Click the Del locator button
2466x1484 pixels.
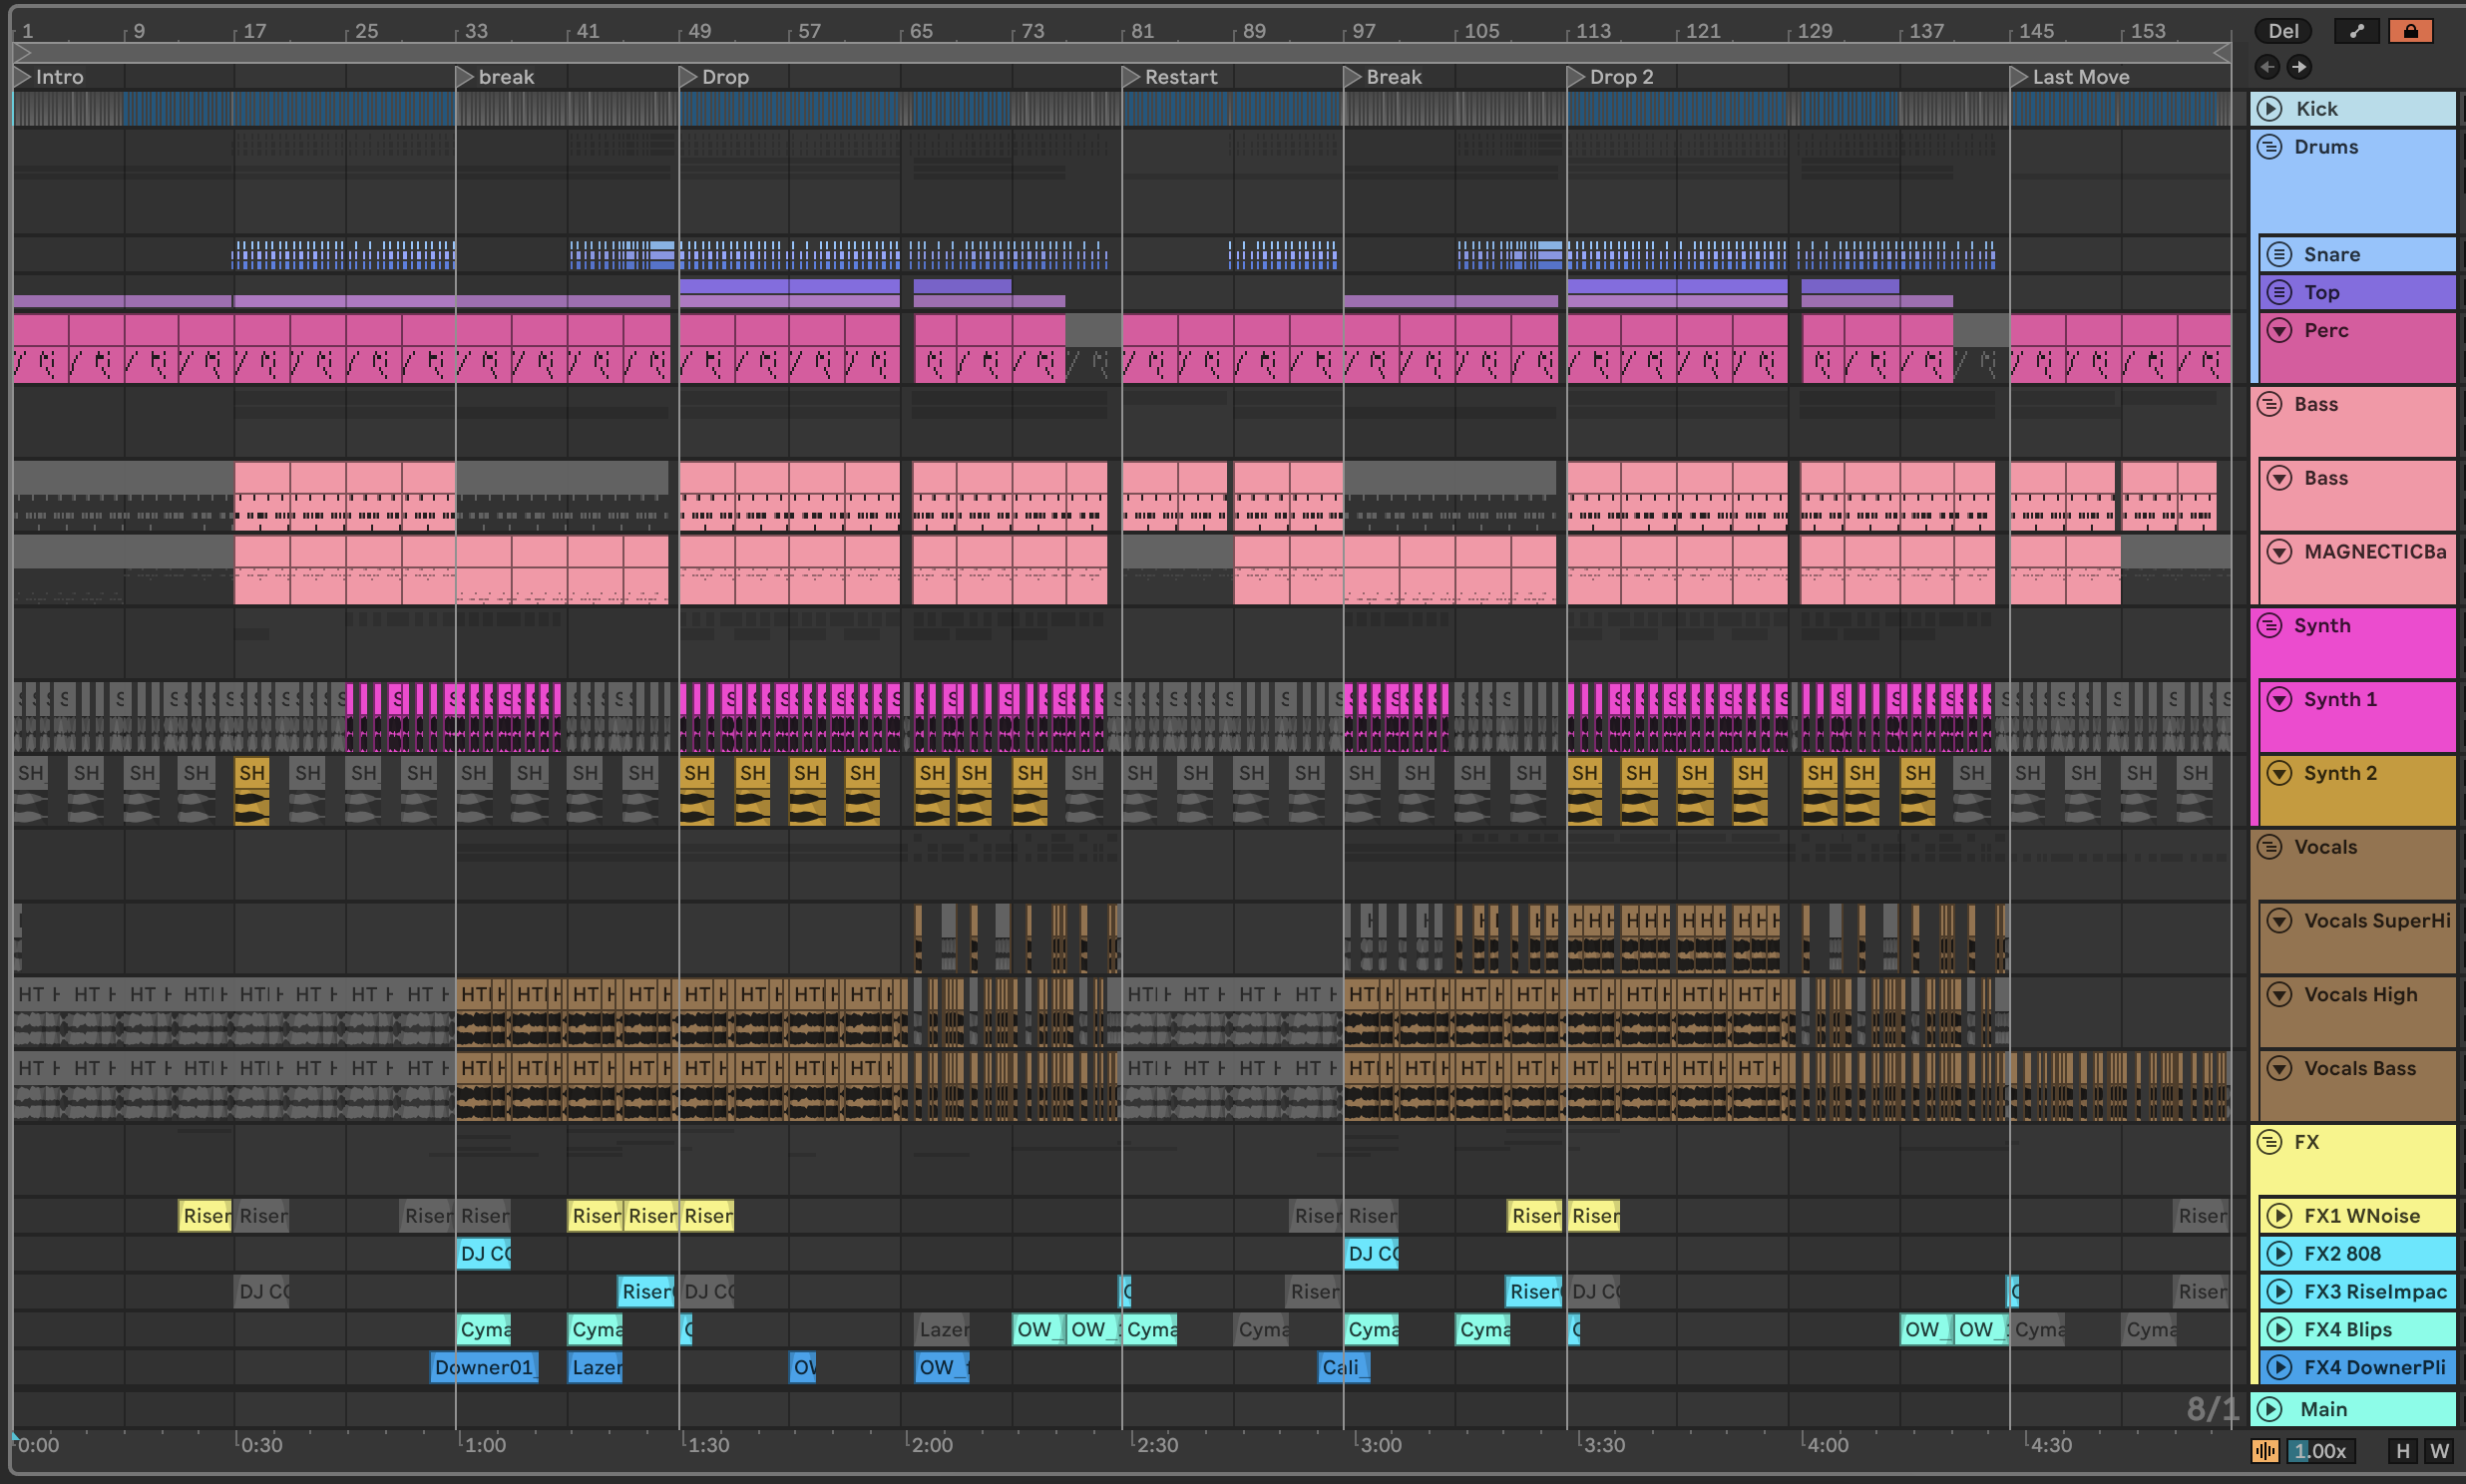[x=2282, y=31]
